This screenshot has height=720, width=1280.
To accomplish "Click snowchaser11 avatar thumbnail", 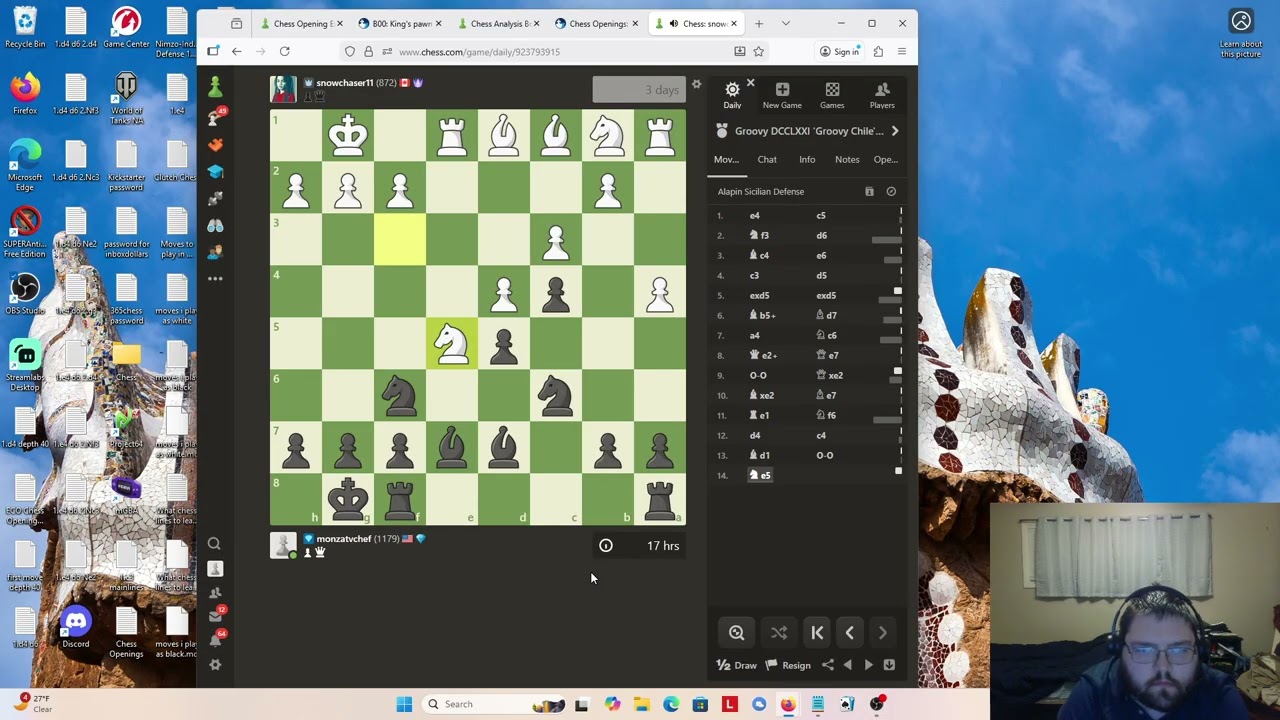I will pos(283,89).
